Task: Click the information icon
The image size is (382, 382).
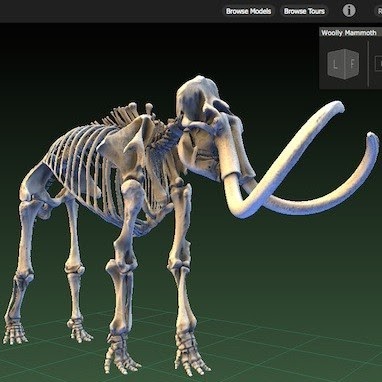Action: tap(349, 11)
